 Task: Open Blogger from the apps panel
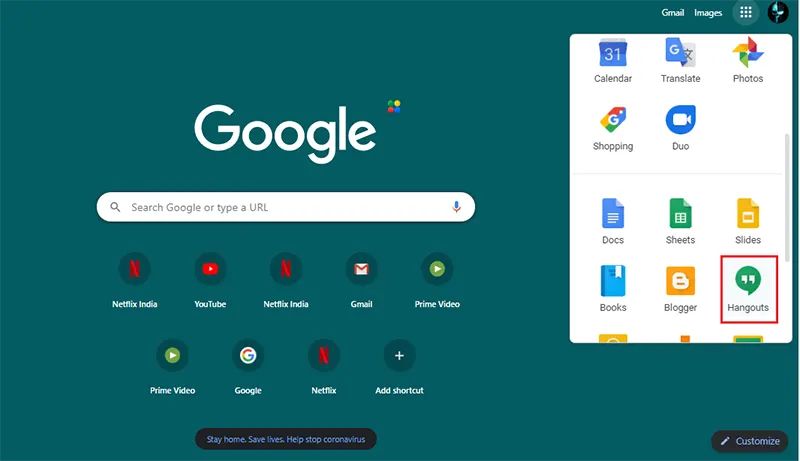pos(680,289)
